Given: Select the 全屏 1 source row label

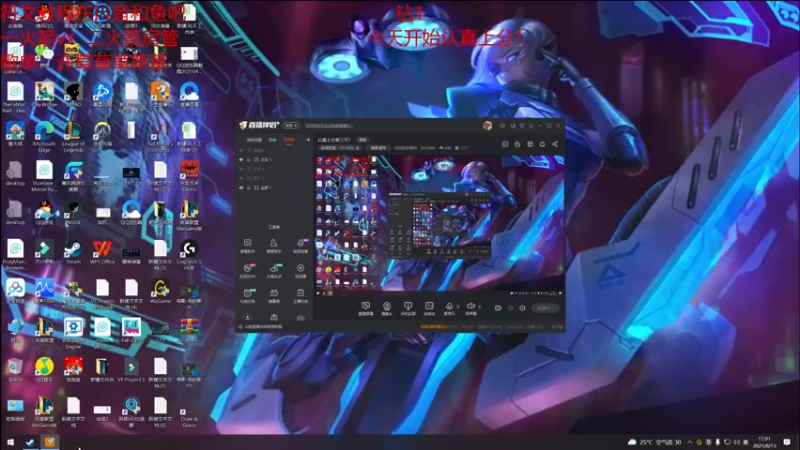Looking at the screenshot, I should click(266, 188).
